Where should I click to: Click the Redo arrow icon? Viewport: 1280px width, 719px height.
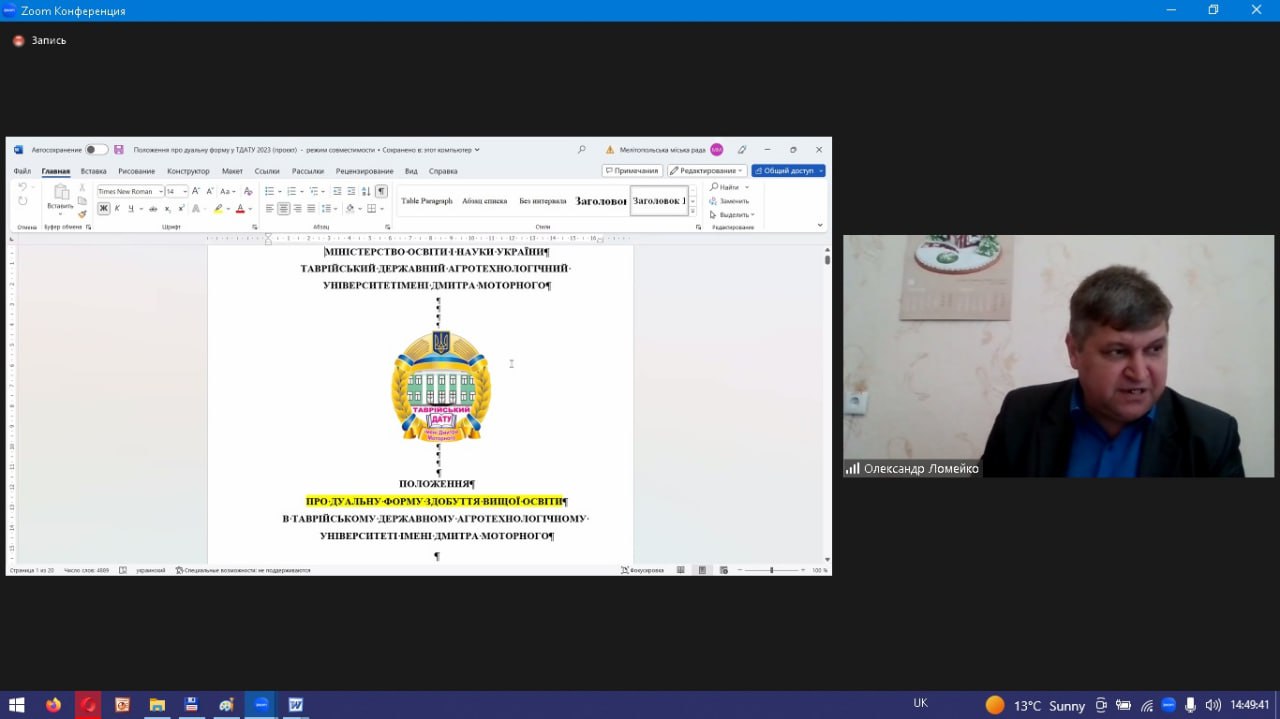point(23,201)
